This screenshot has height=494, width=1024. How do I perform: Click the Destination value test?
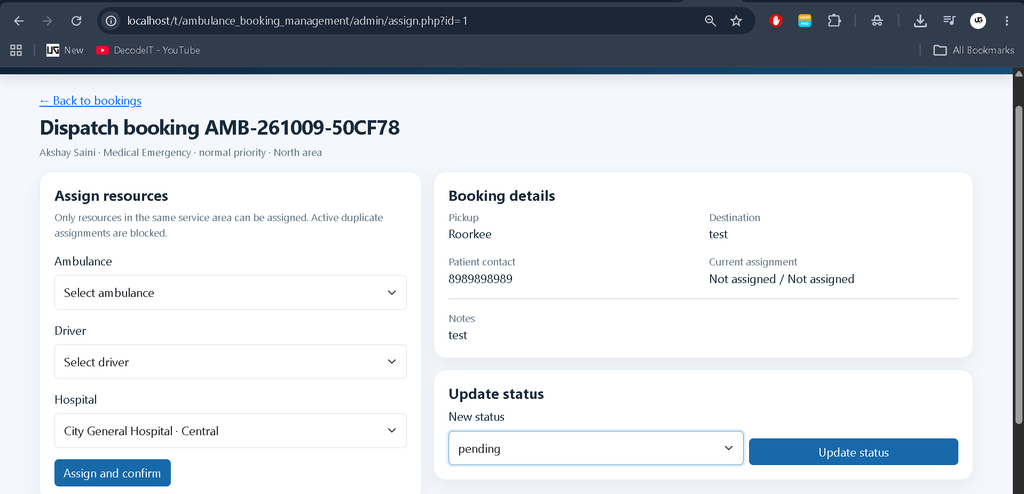718,234
